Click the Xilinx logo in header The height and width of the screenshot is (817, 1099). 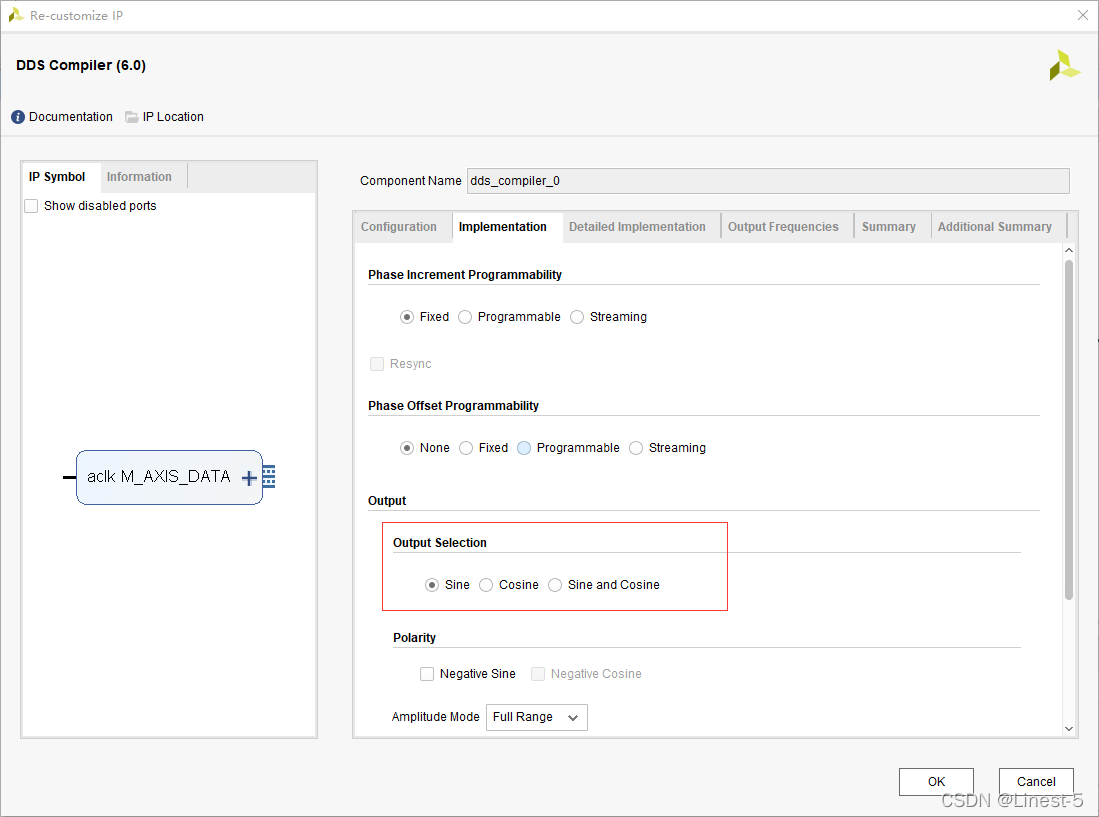[x=1064, y=65]
